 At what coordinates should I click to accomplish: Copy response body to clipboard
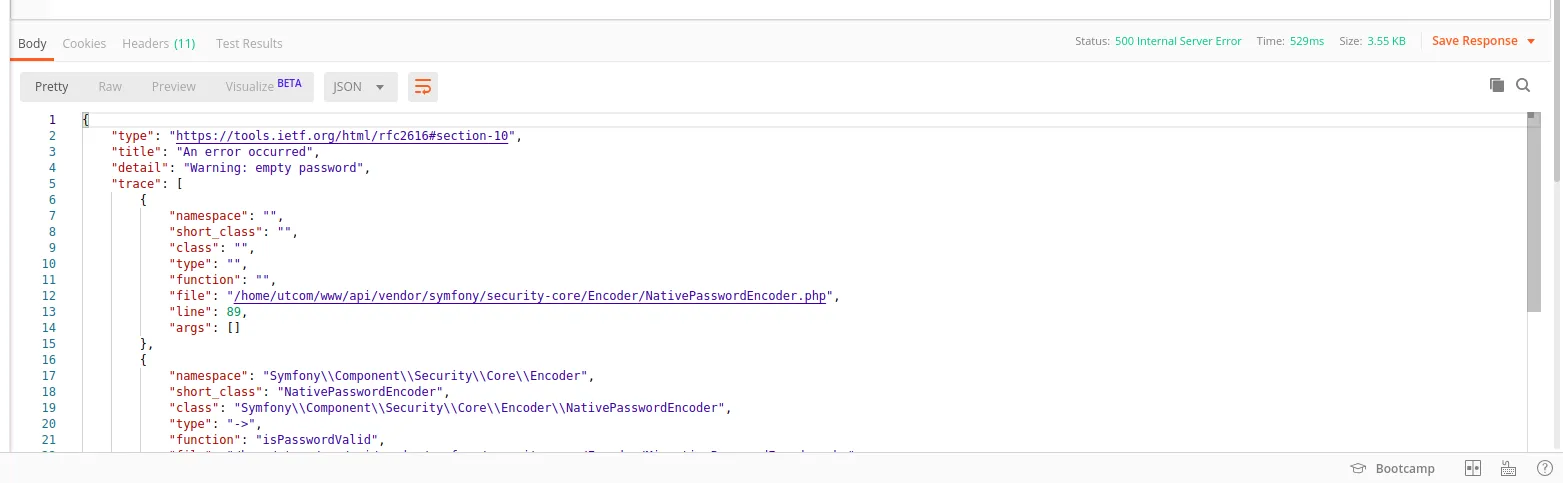(1497, 86)
